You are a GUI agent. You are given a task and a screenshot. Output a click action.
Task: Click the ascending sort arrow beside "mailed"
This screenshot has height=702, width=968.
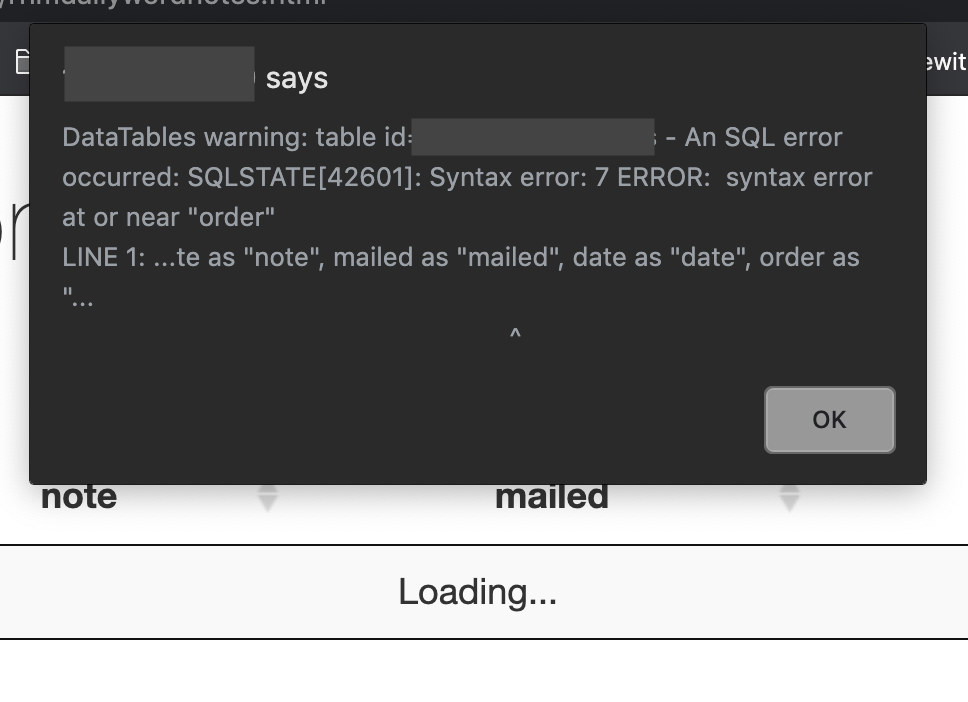click(x=790, y=487)
